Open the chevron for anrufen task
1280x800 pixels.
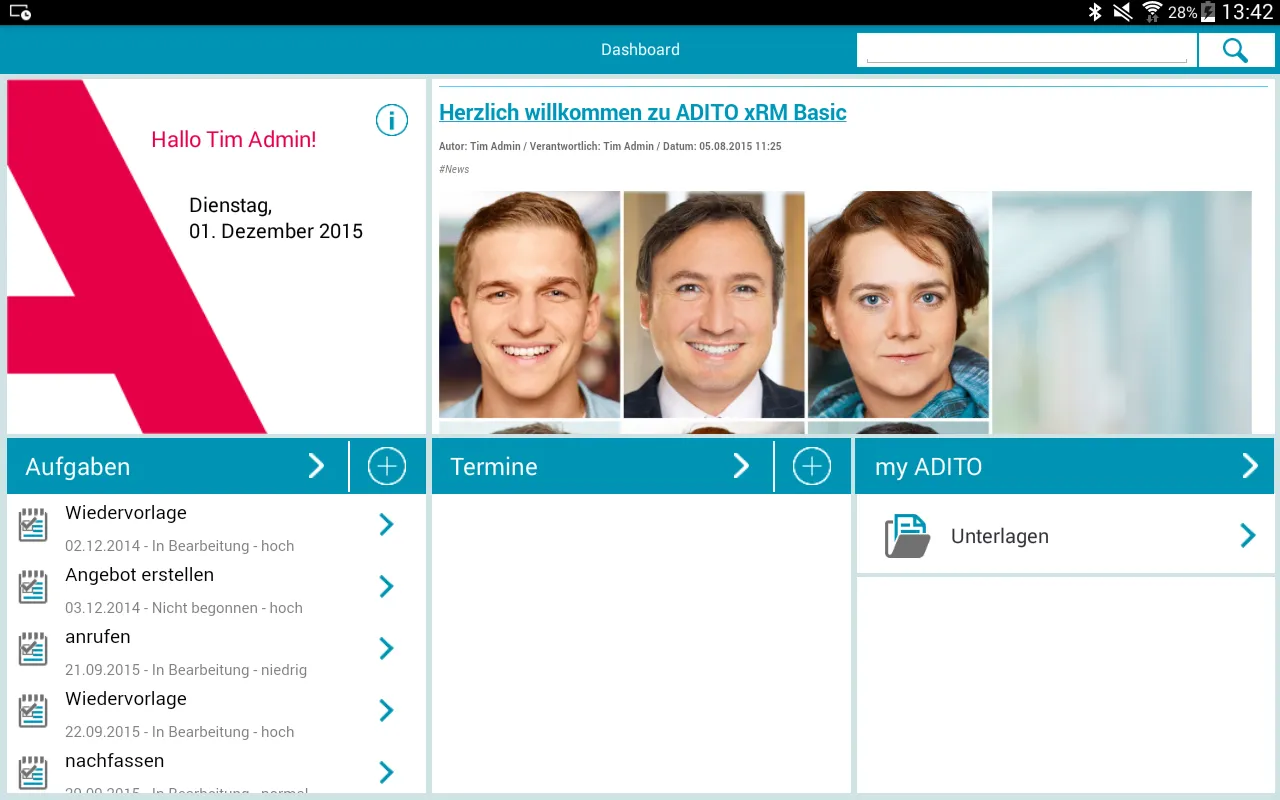coord(387,649)
